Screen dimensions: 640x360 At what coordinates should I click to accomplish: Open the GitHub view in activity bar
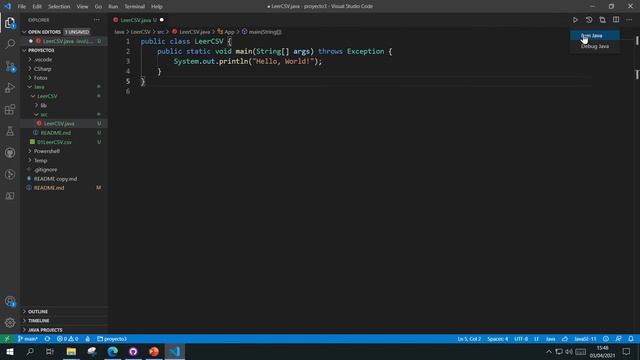tap(10, 153)
